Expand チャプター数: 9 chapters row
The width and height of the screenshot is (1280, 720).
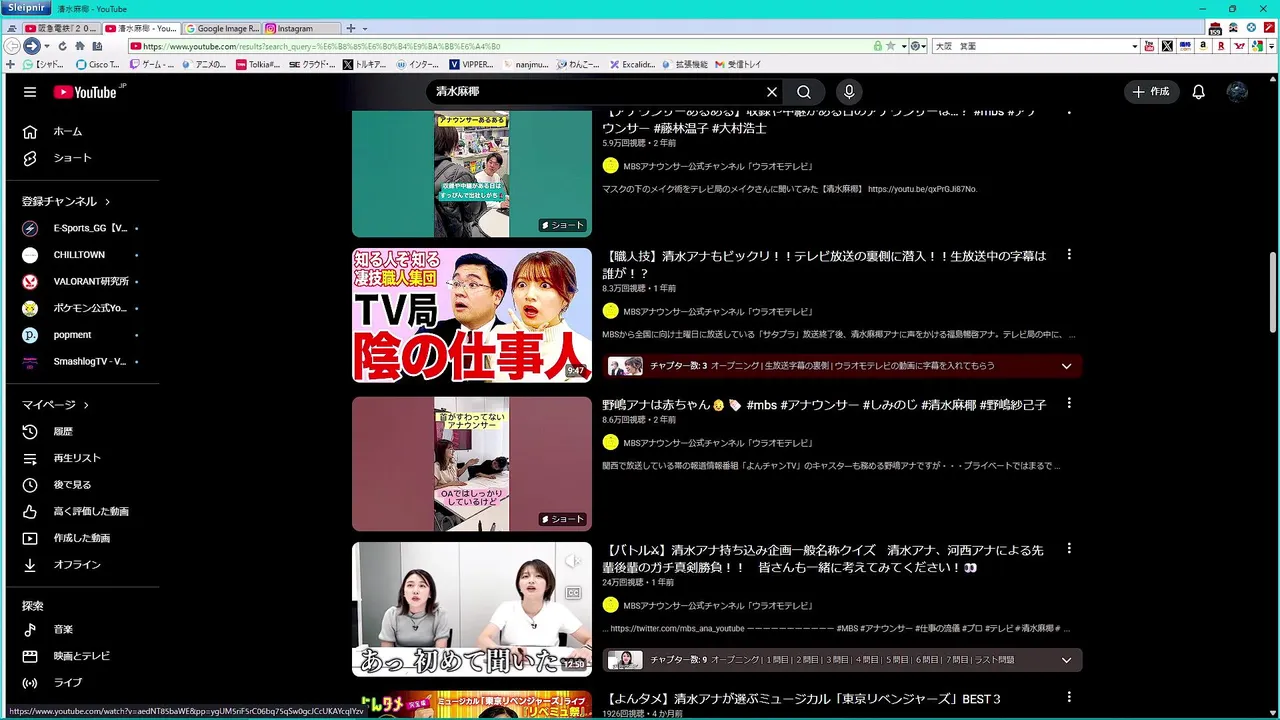point(844,660)
